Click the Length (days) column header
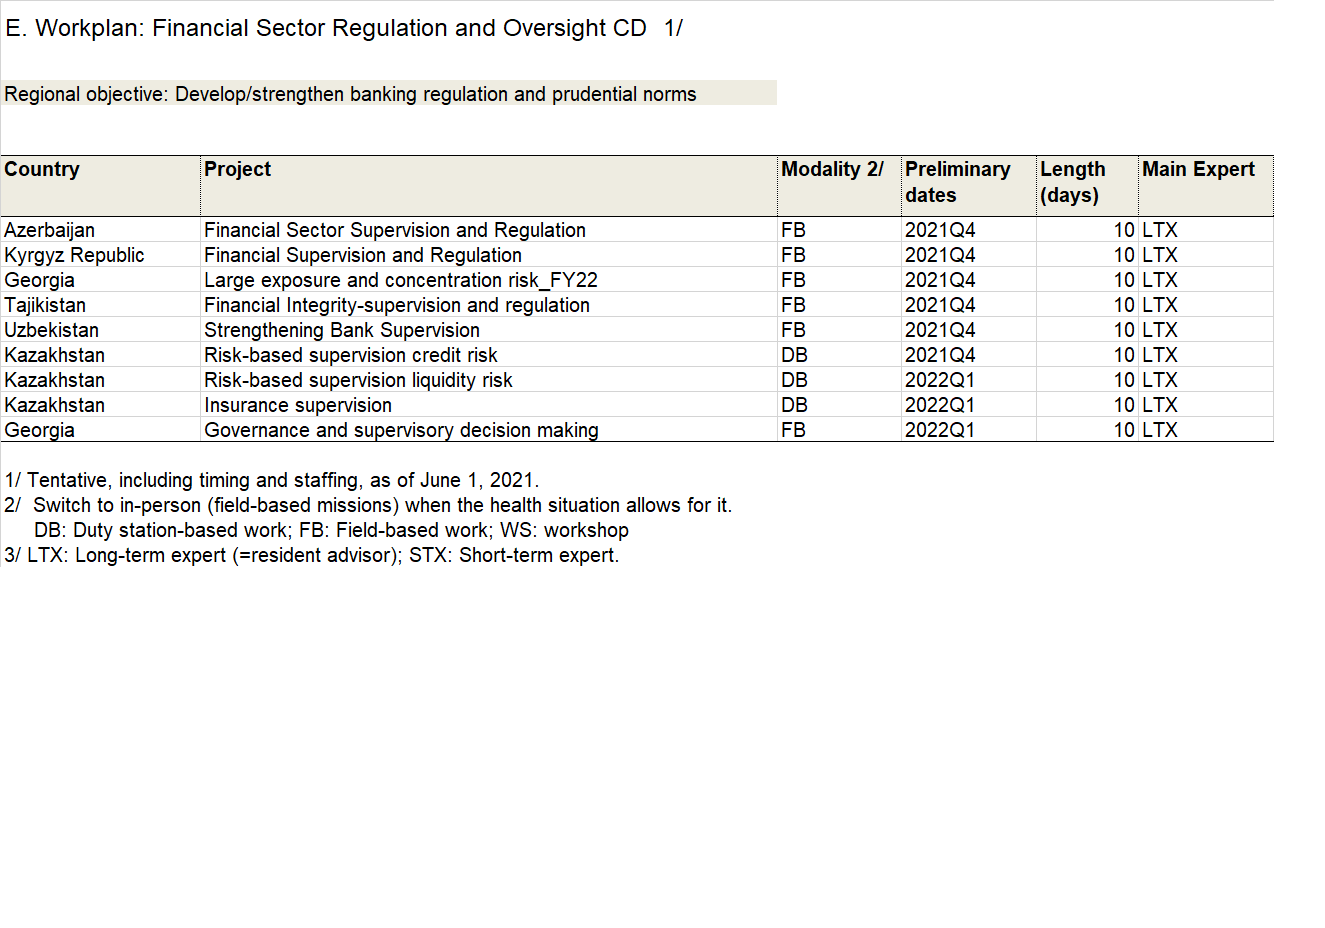 pos(1072,182)
